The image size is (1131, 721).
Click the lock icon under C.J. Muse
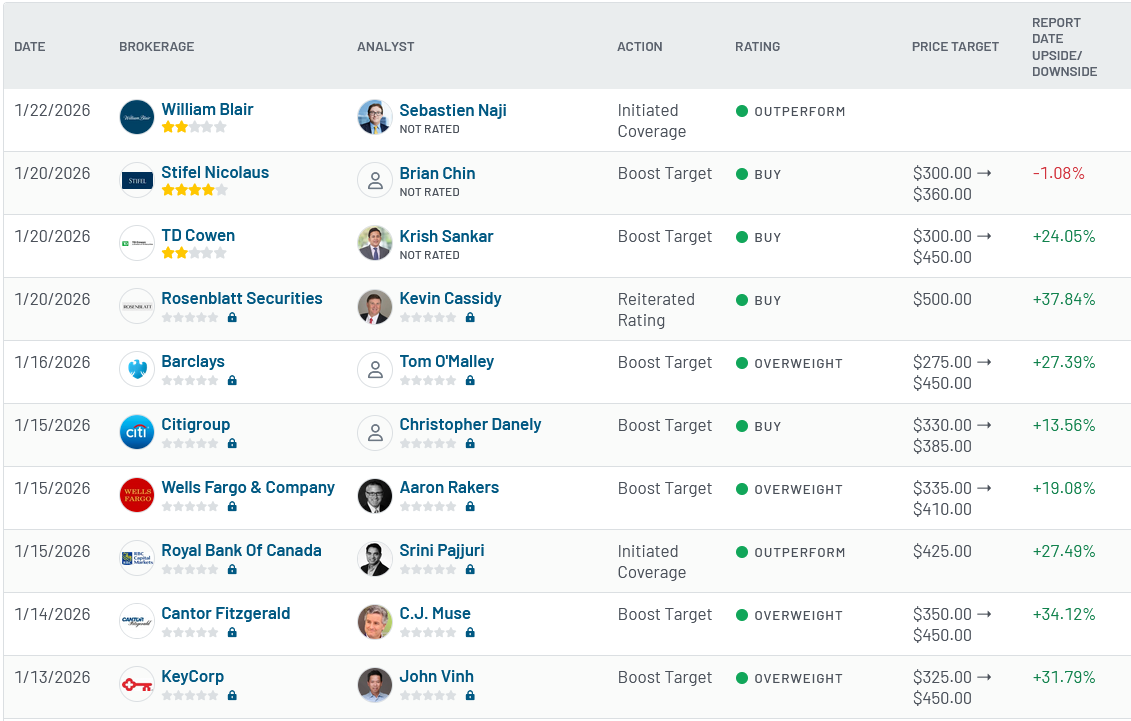[470, 632]
